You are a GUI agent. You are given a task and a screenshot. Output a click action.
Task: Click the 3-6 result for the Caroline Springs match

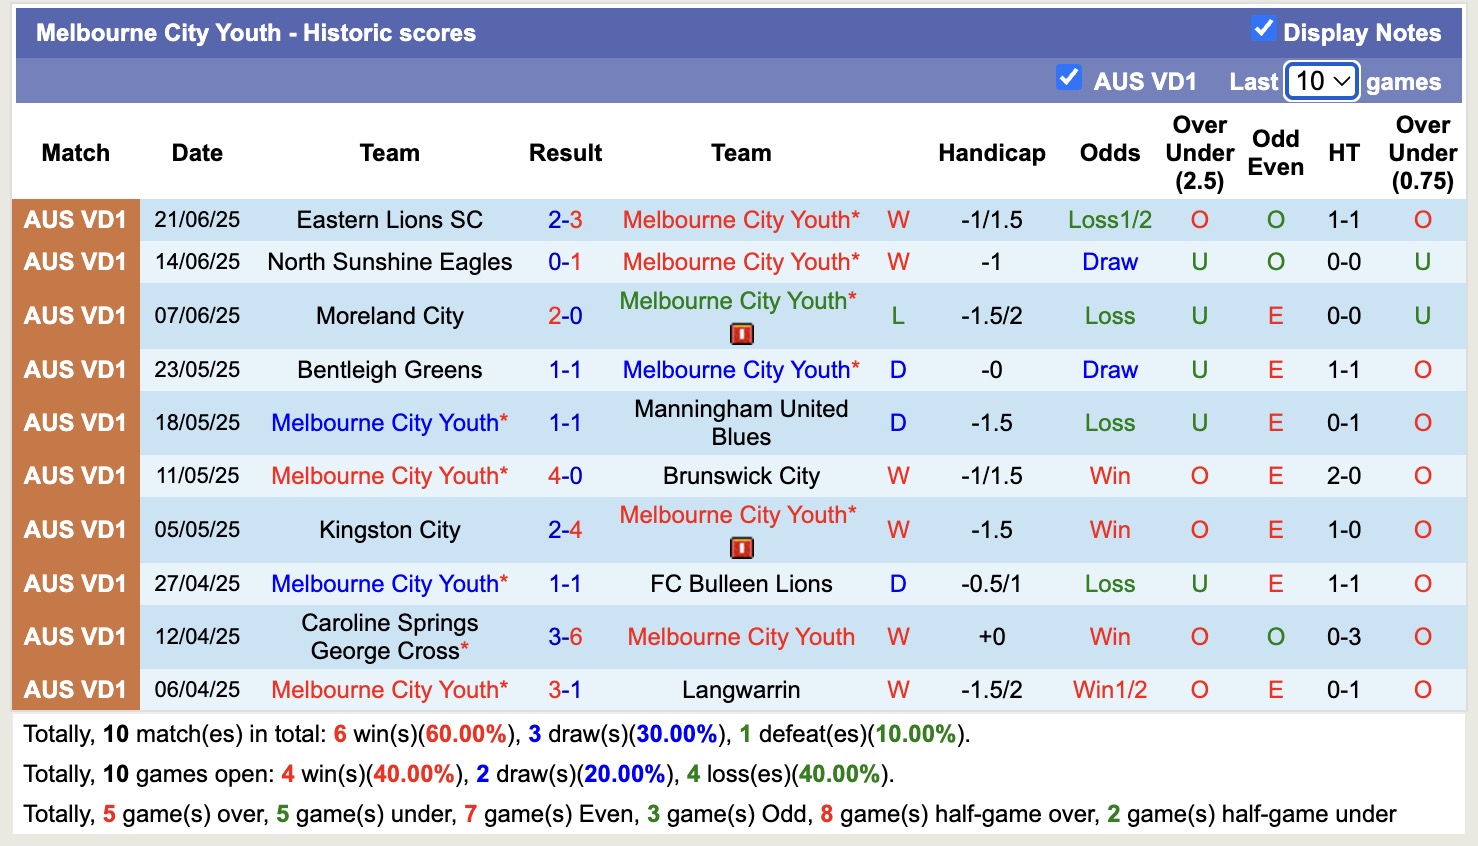[x=566, y=637]
